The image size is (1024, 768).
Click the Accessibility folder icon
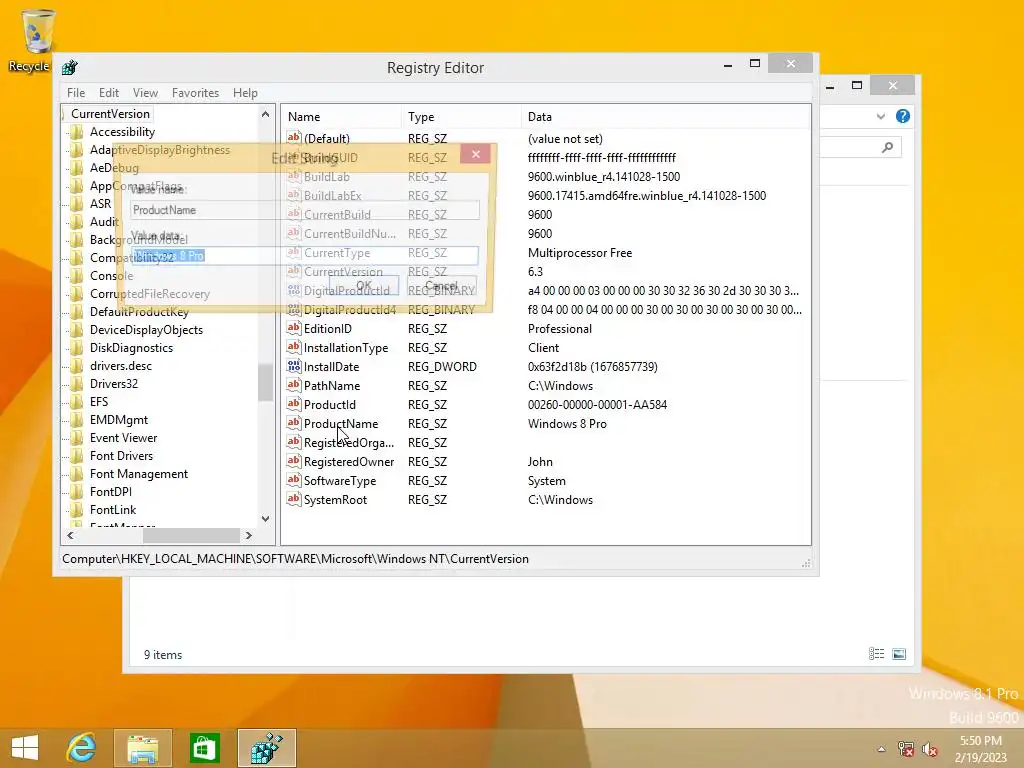pos(77,132)
